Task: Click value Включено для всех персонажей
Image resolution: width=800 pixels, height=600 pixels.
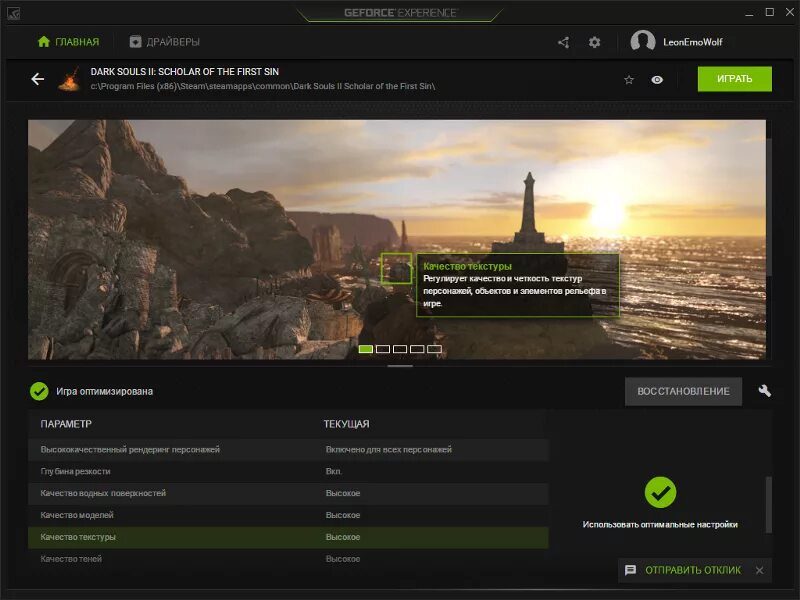Action: [389, 449]
